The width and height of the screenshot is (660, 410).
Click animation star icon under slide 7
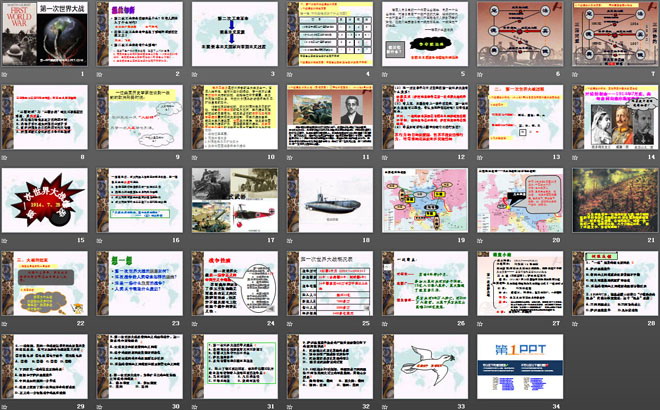575,75
